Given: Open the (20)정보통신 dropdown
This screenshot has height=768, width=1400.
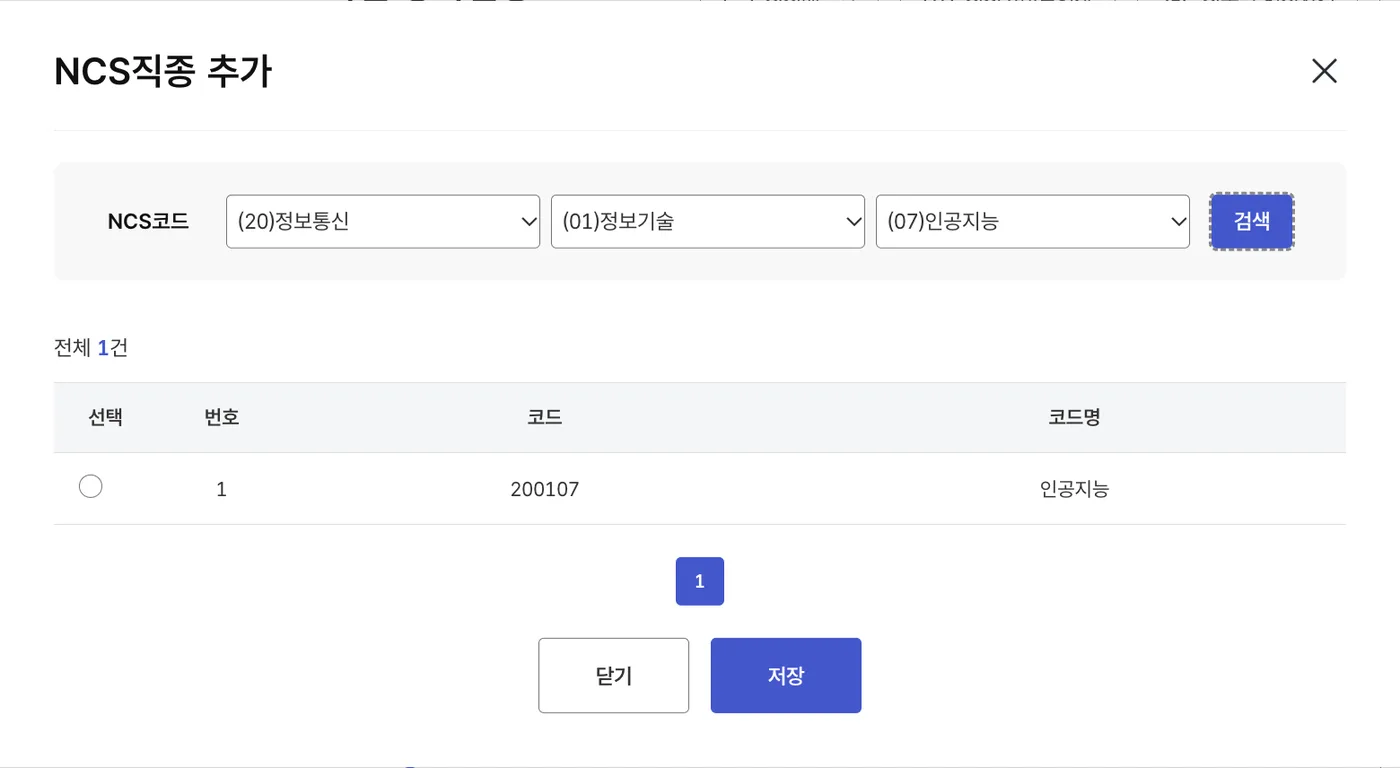Looking at the screenshot, I should pos(383,221).
